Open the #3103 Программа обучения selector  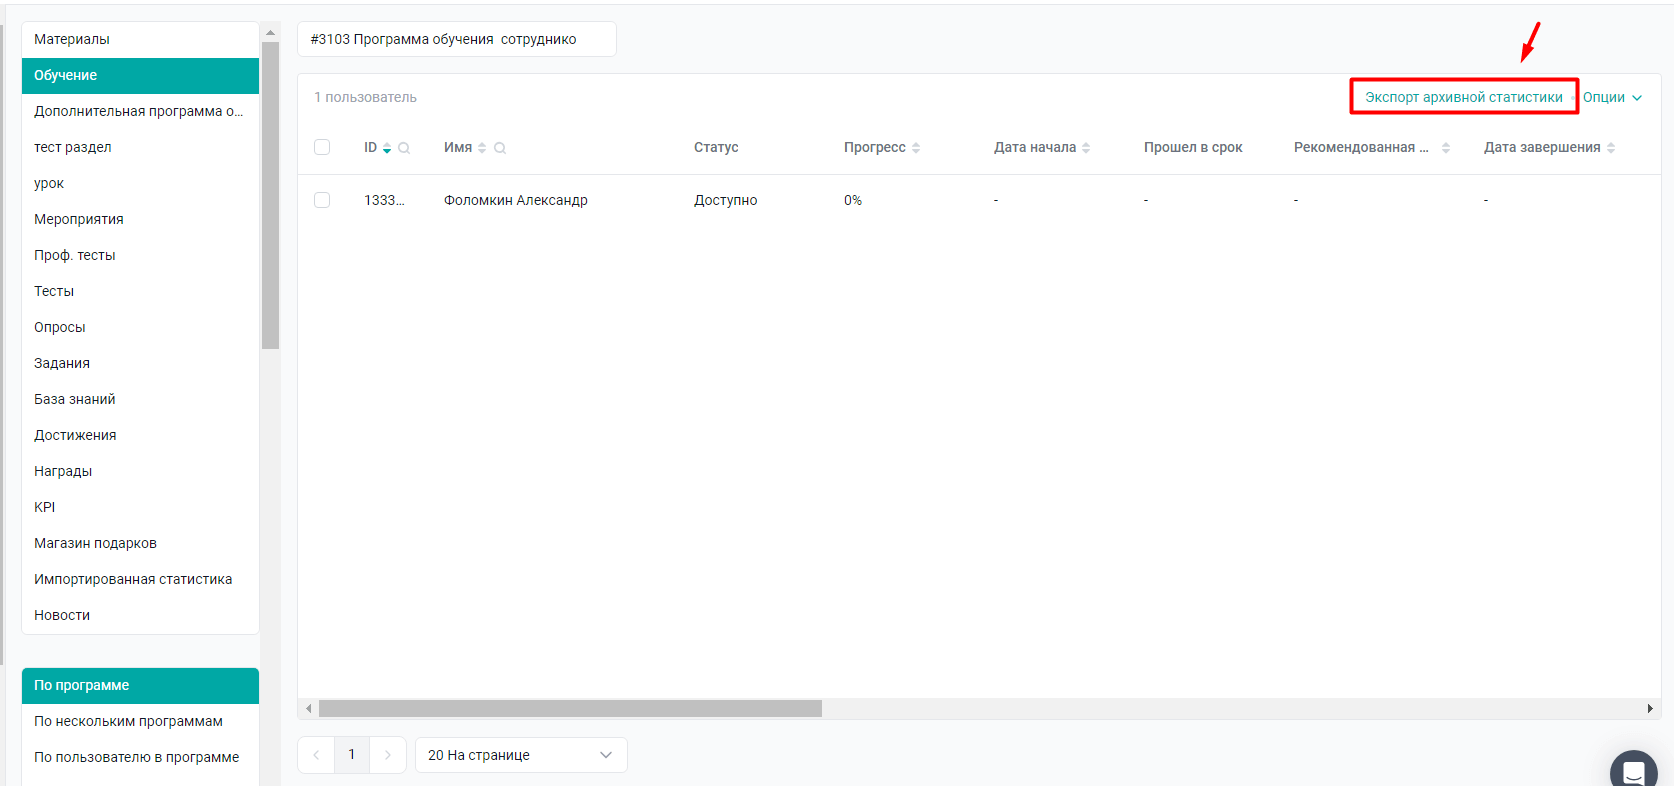pos(456,39)
